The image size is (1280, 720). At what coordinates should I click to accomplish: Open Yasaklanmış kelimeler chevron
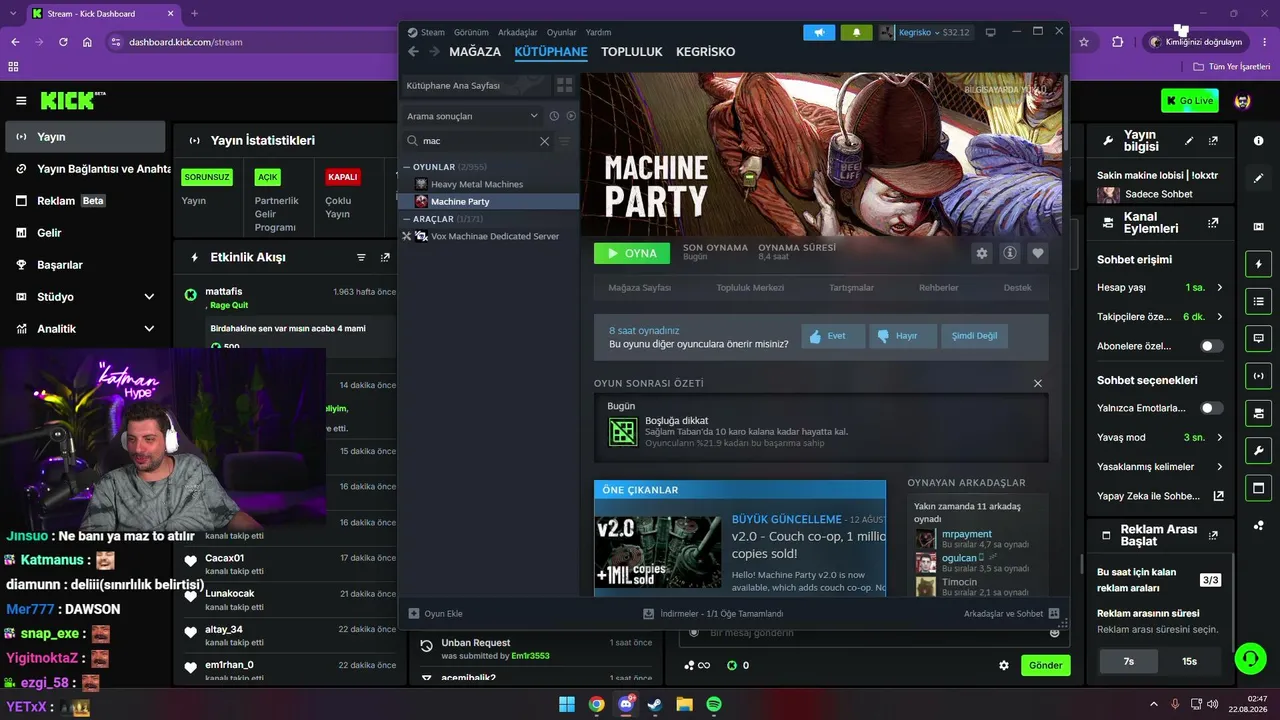(x=1219, y=467)
